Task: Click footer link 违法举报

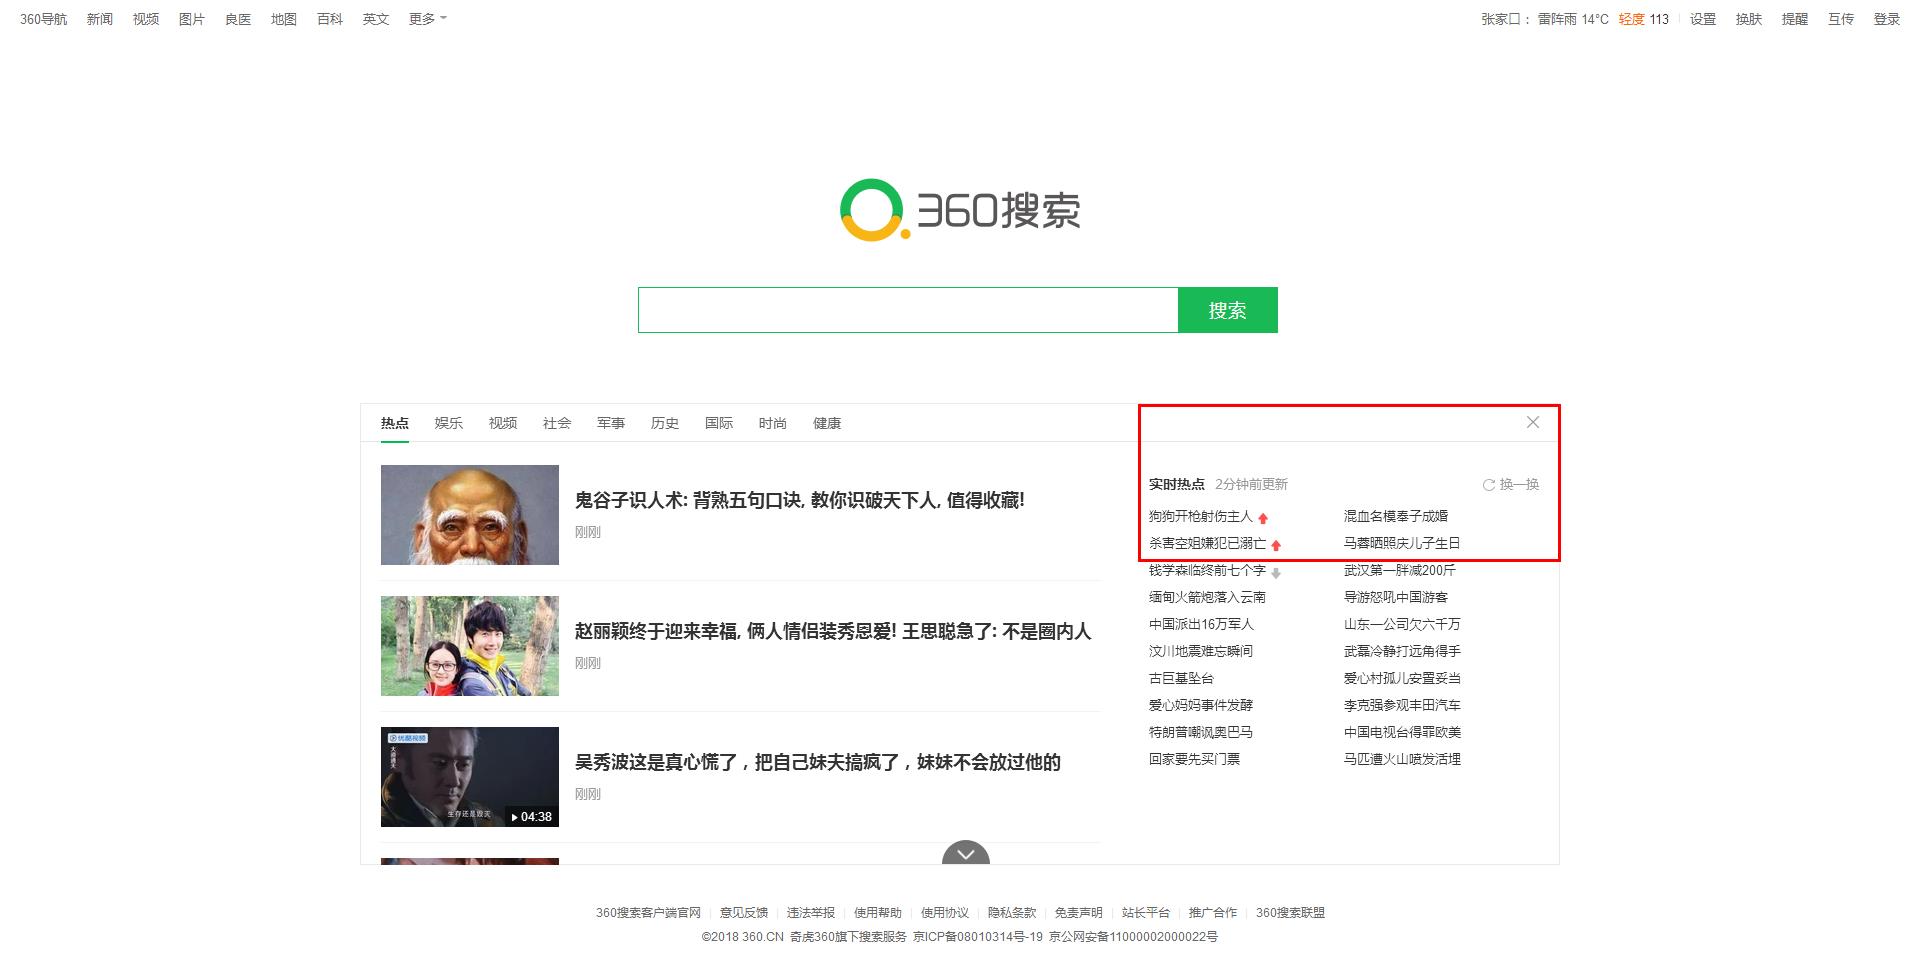Action: coord(811,913)
